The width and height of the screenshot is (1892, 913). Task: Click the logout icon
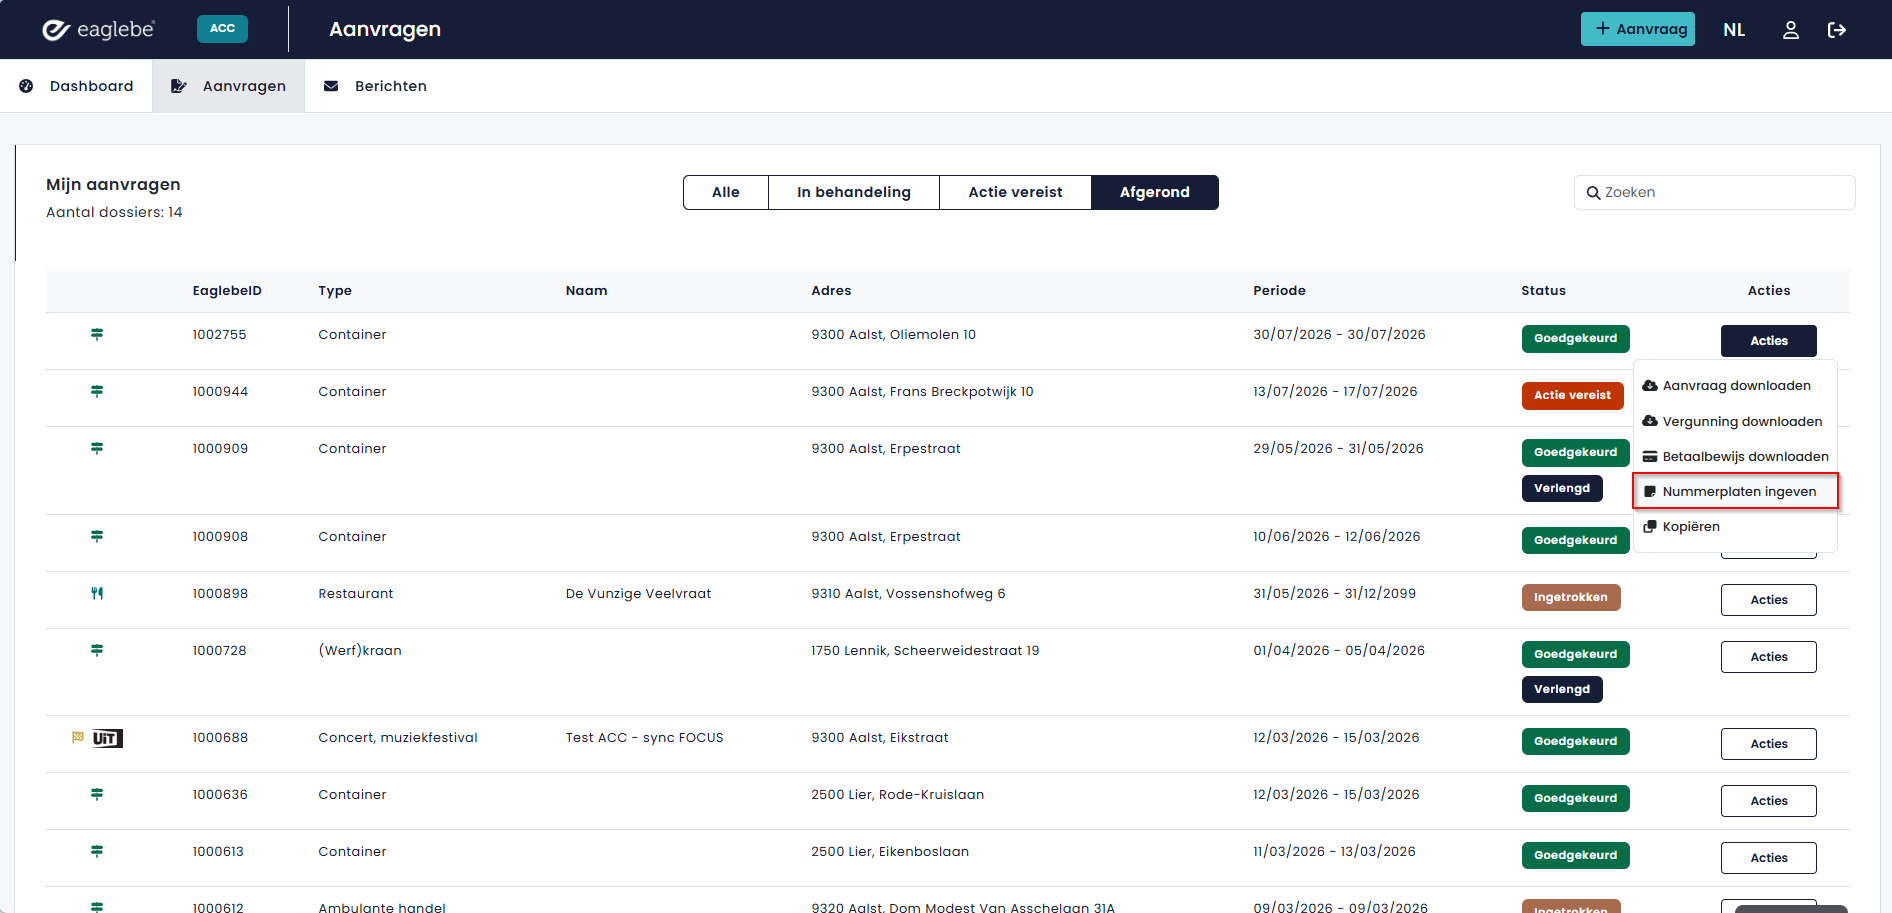[x=1837, y=30]
